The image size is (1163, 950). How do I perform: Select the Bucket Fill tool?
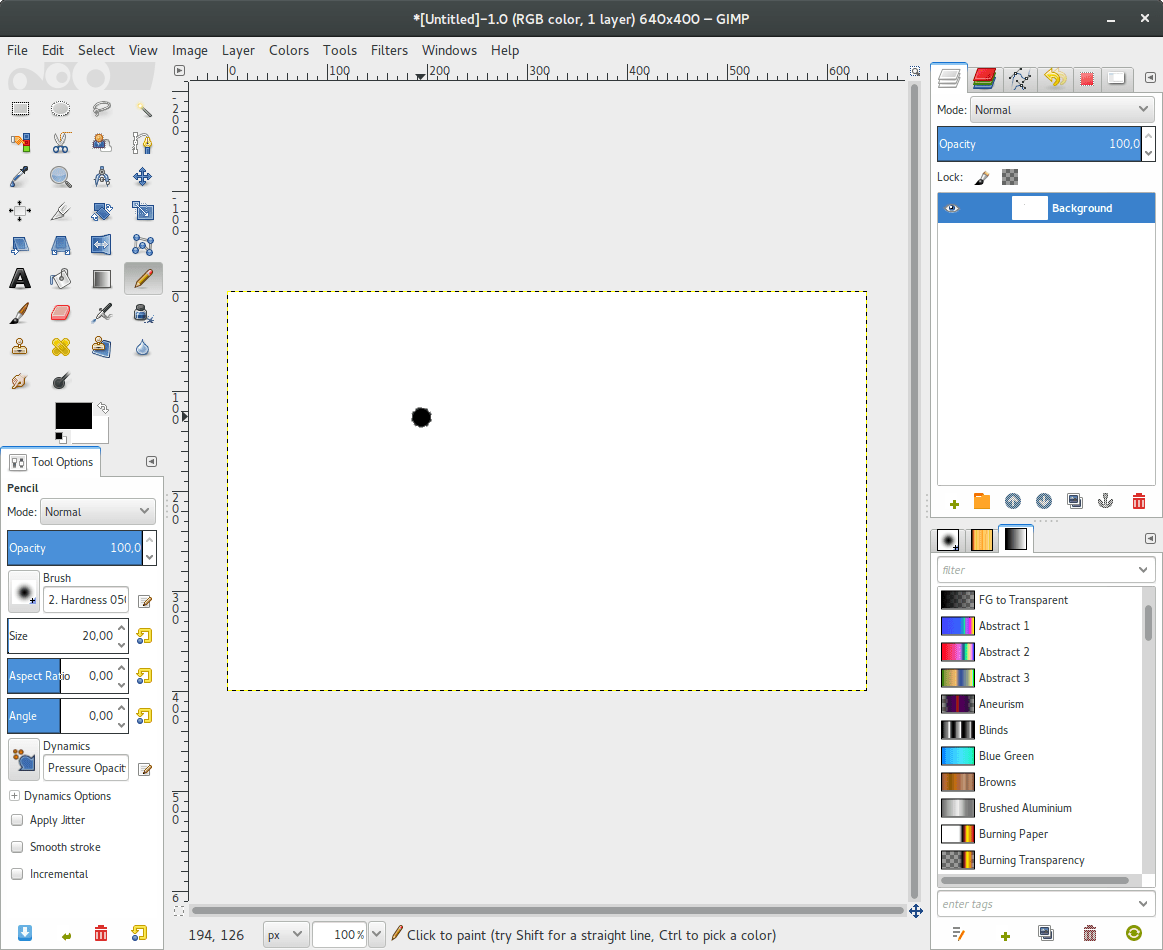tap(60, 278)
